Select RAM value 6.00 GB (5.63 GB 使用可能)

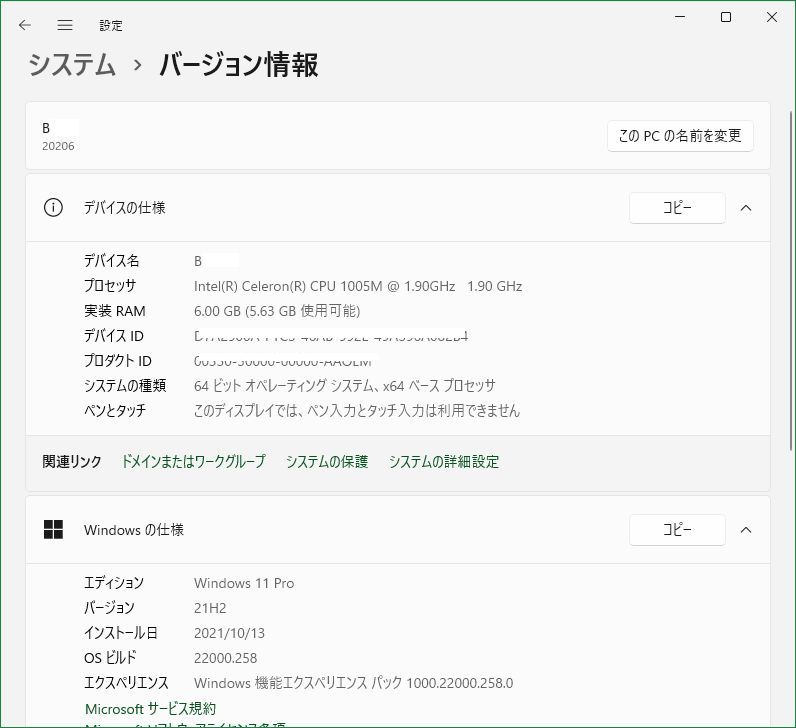pos(277,311)
